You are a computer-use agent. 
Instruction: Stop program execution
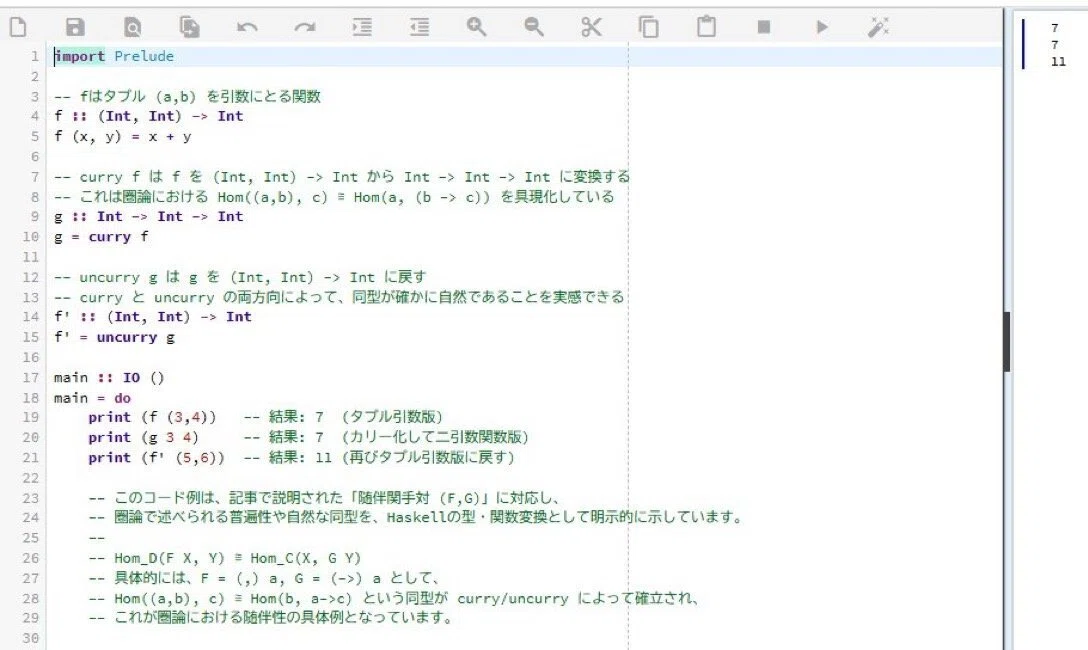pyautogui.click(x=764, y=27)
